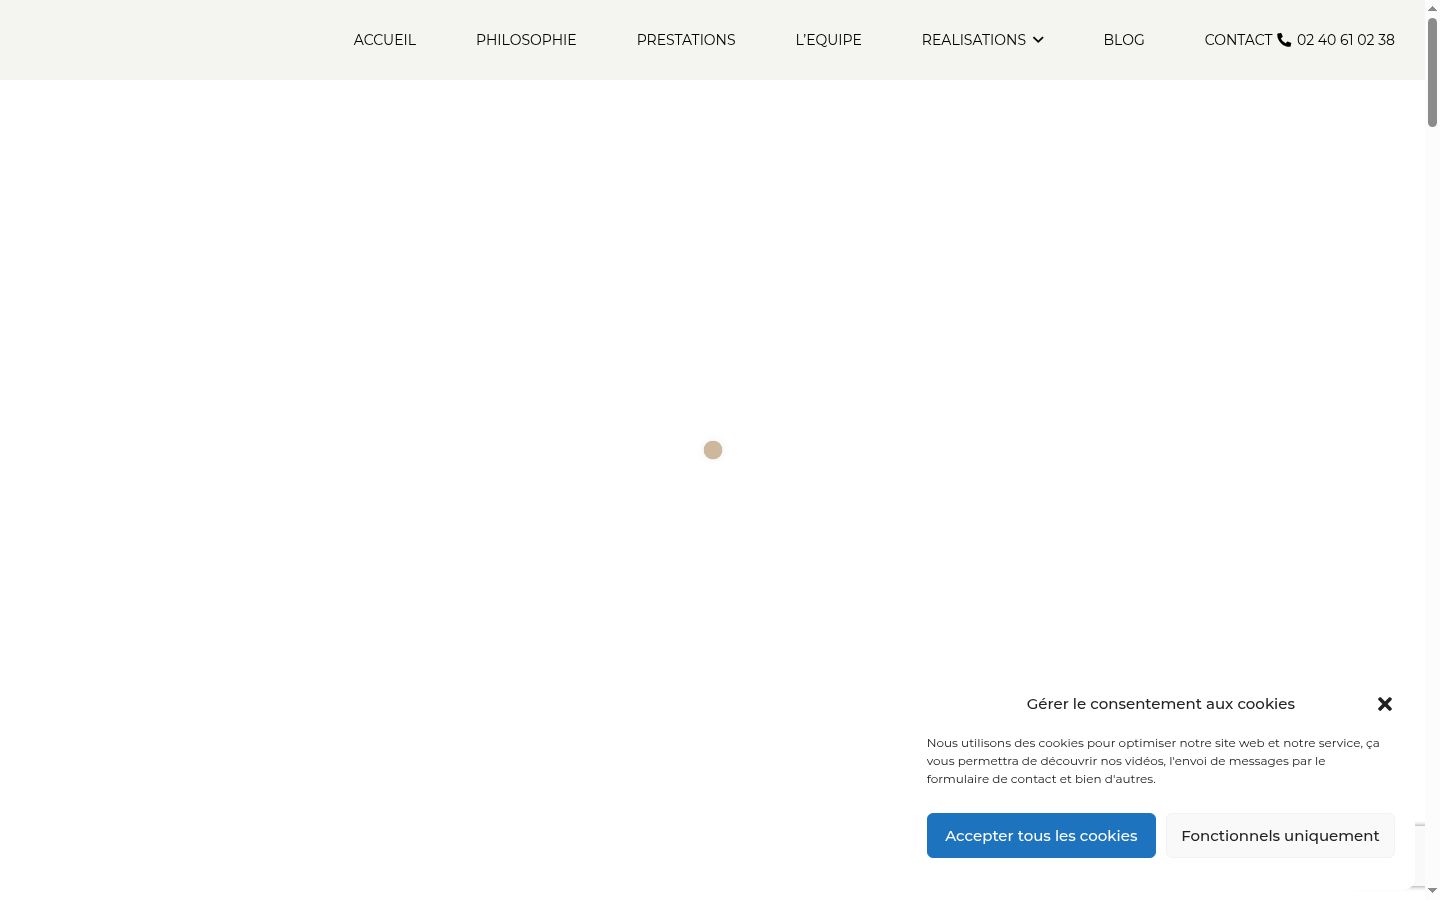Click the 'Nous utilisons des cookies' paragraph

pos(1153,761)
